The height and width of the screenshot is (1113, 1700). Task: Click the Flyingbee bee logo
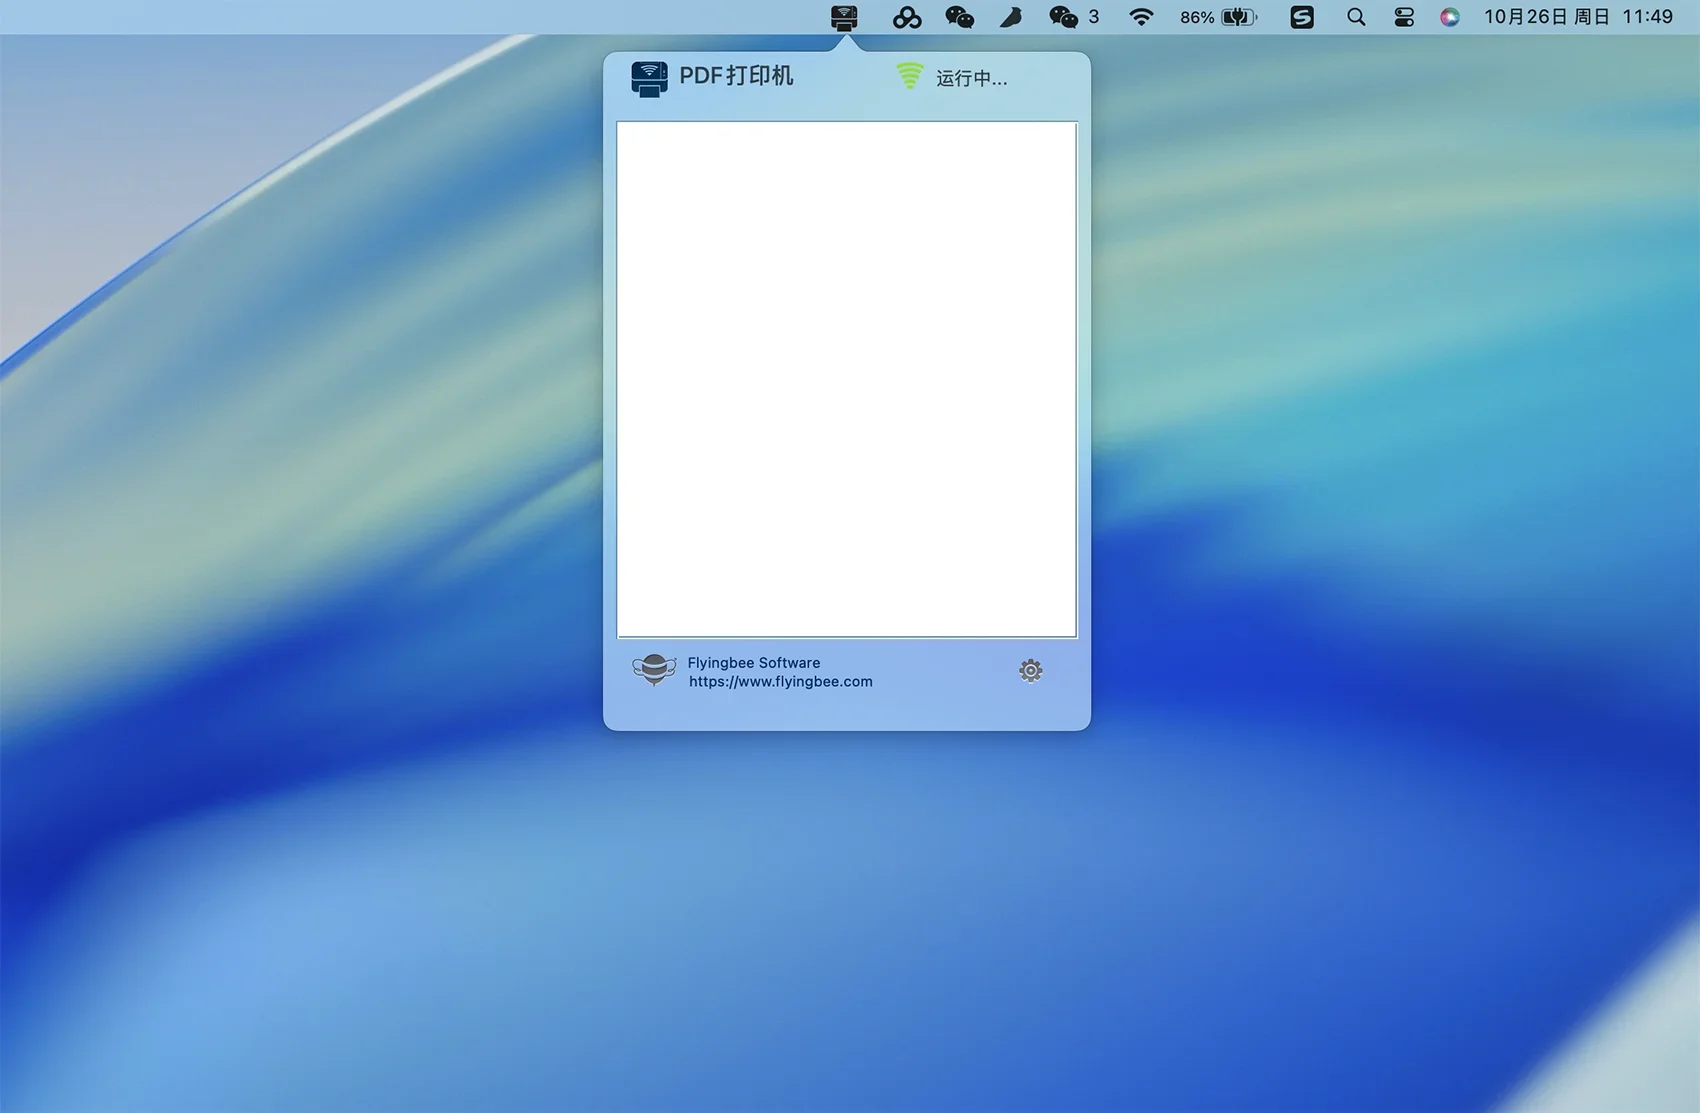coord(654,670)
